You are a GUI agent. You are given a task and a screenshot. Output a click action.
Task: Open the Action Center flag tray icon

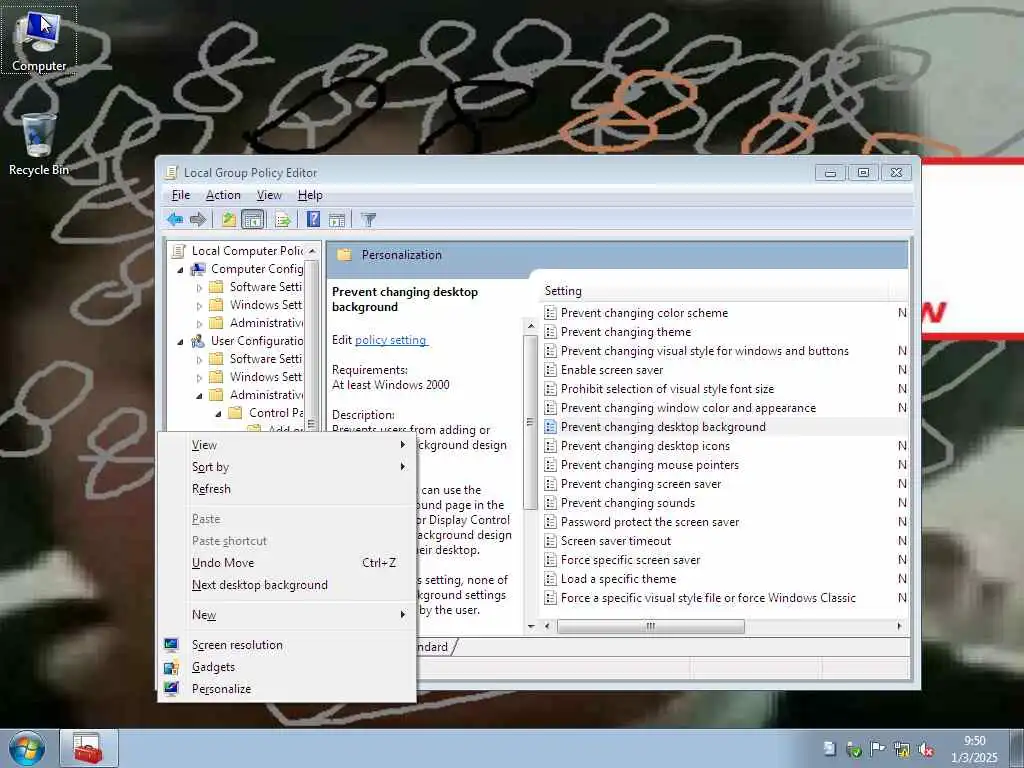[877, 749]
